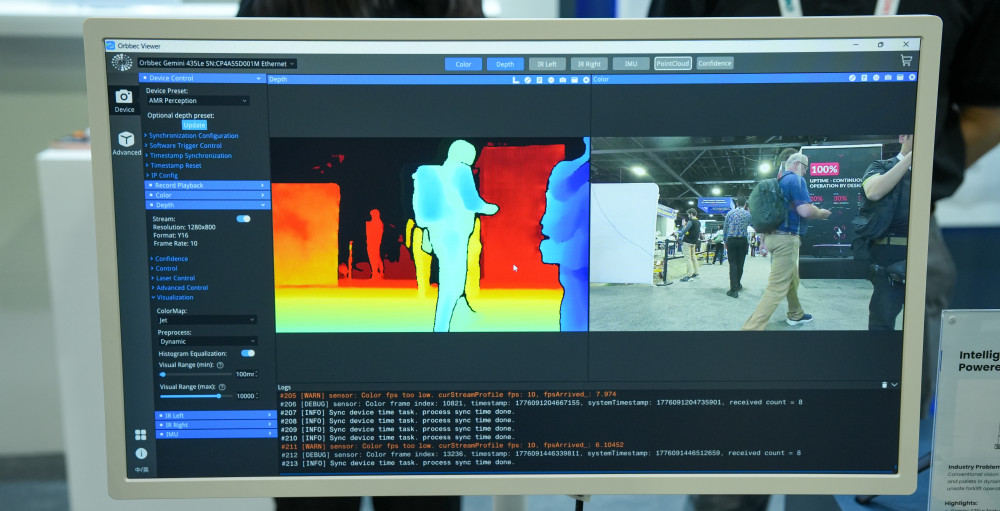The height and width of the screenshot is (511, 1000).
Task: Toggle the Depth Stream switch
Action: (x=243, y=218)
